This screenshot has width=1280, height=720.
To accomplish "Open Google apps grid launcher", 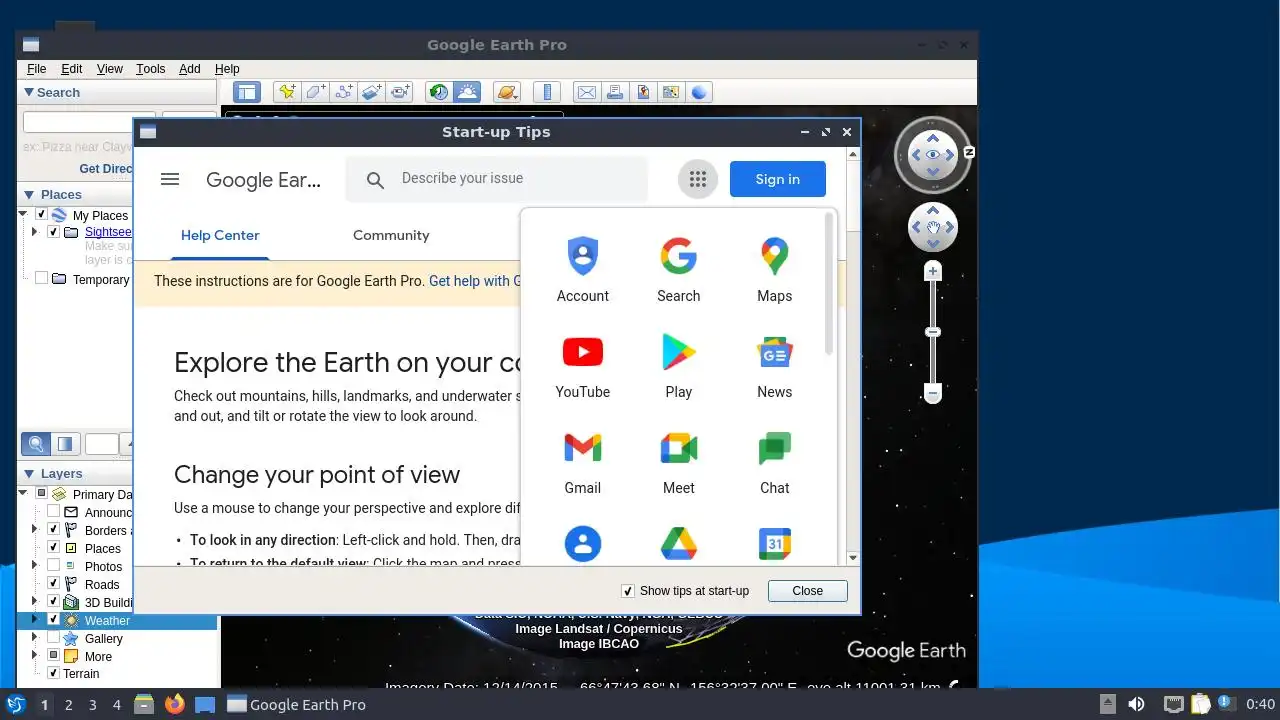I will tap(698, 180).
